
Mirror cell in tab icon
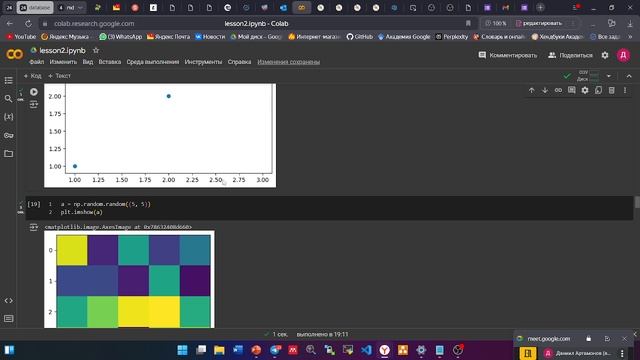tap(598, 90)
